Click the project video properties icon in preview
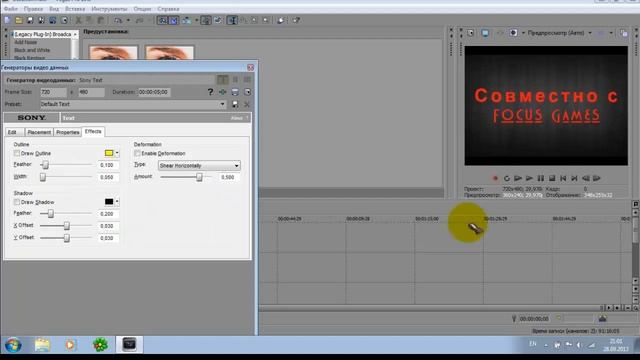The image size is (640, 360). pyautogui.click(x=471, y=33)
